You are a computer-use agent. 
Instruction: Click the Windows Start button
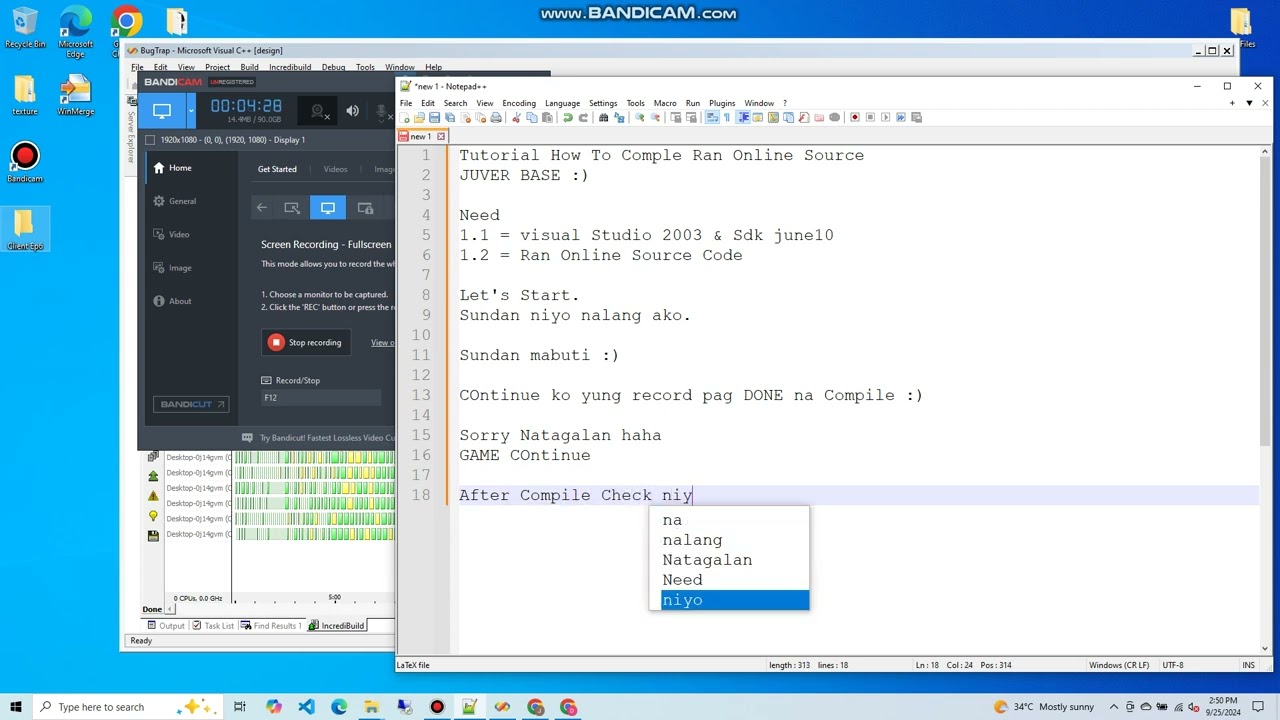(16, 707)
